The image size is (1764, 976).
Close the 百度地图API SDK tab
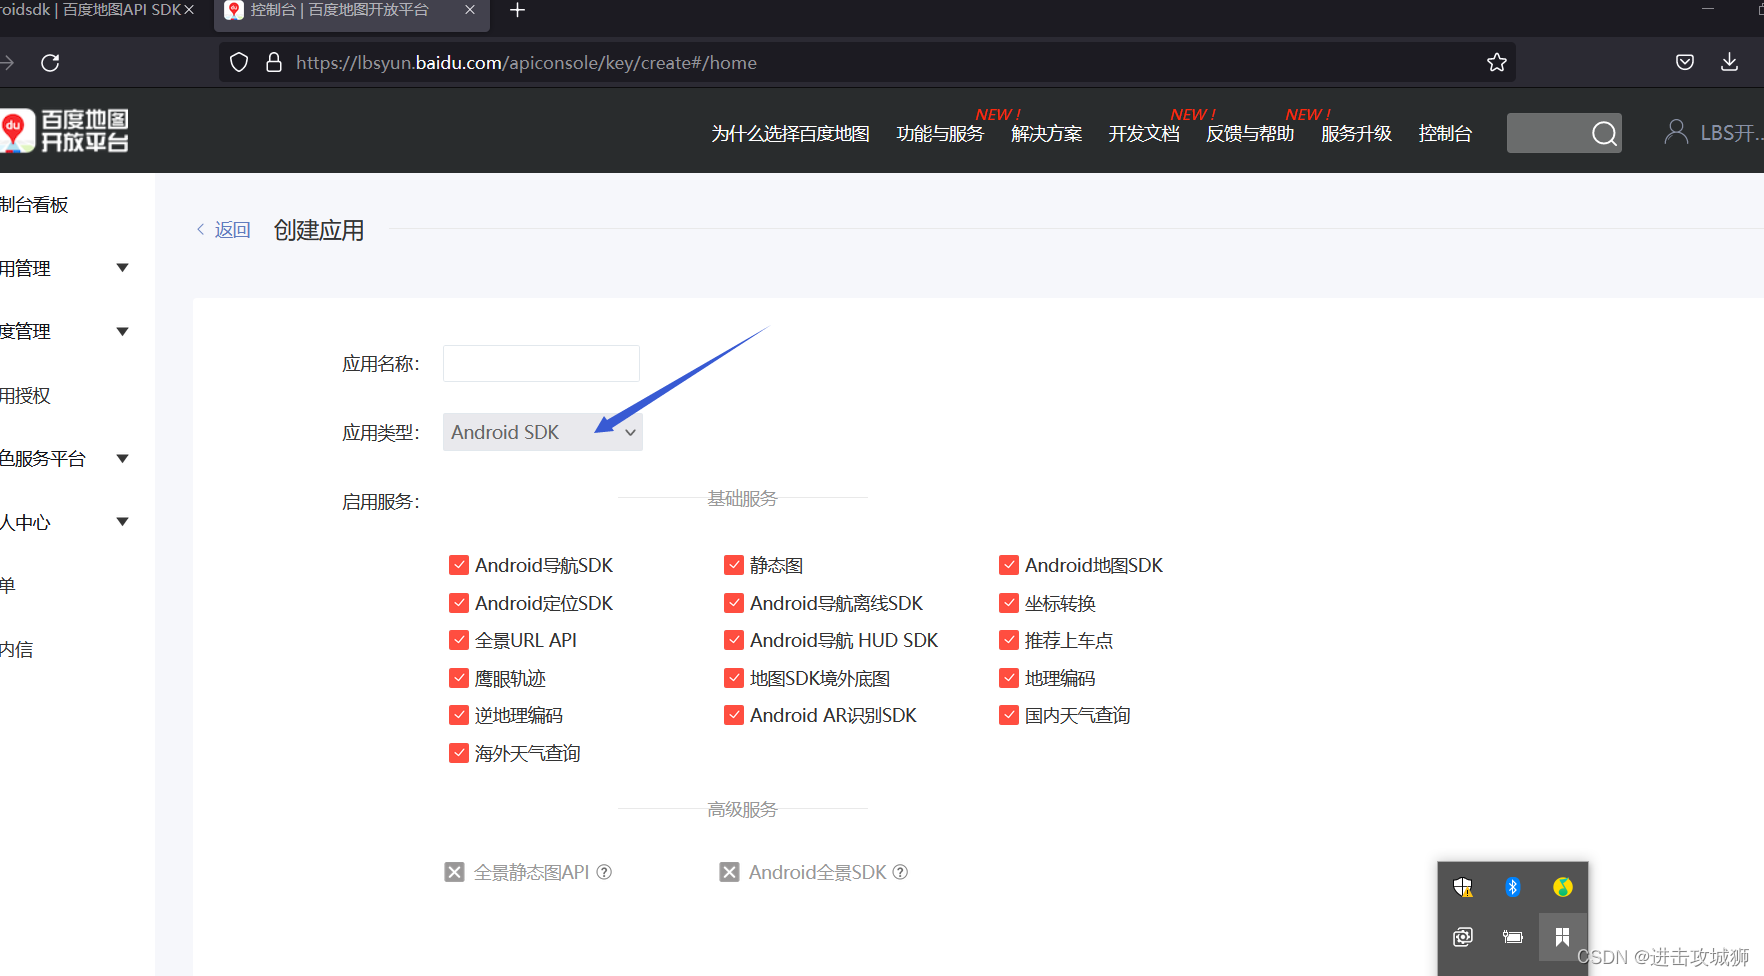tap(189, 10)
